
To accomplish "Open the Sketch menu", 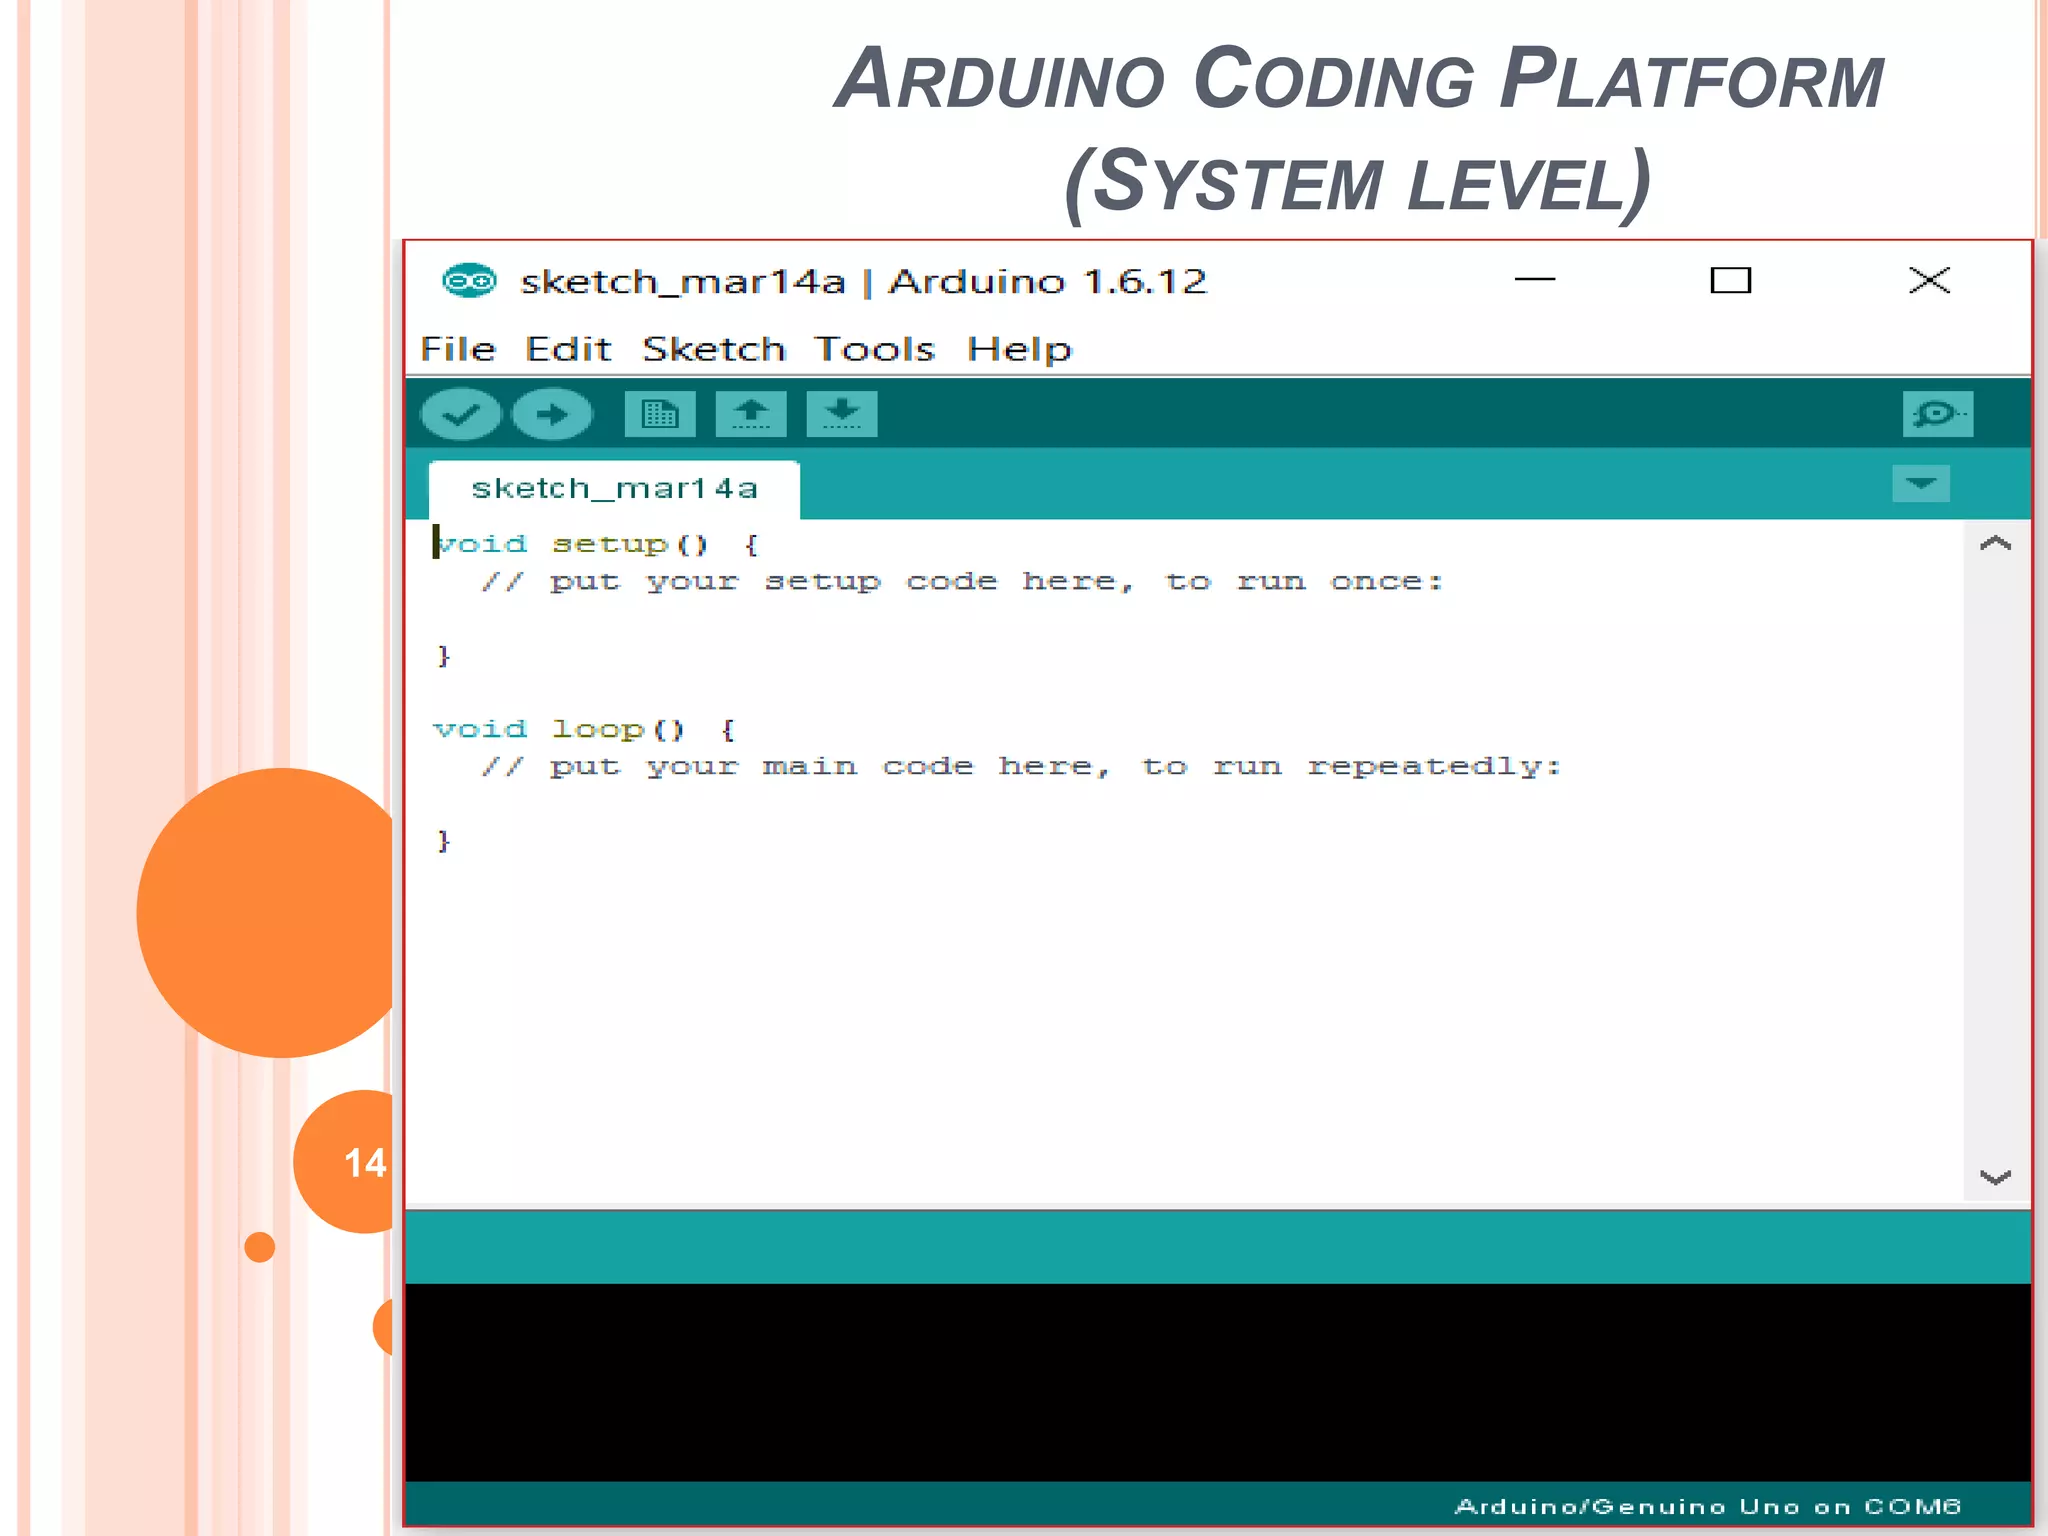I will click(x=714, y=349).
